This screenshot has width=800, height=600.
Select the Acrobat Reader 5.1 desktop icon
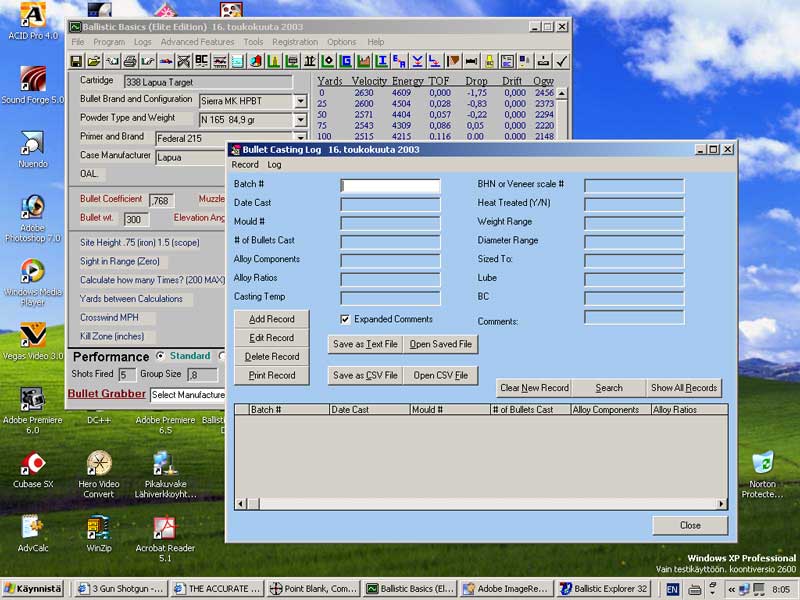[165, 539]
